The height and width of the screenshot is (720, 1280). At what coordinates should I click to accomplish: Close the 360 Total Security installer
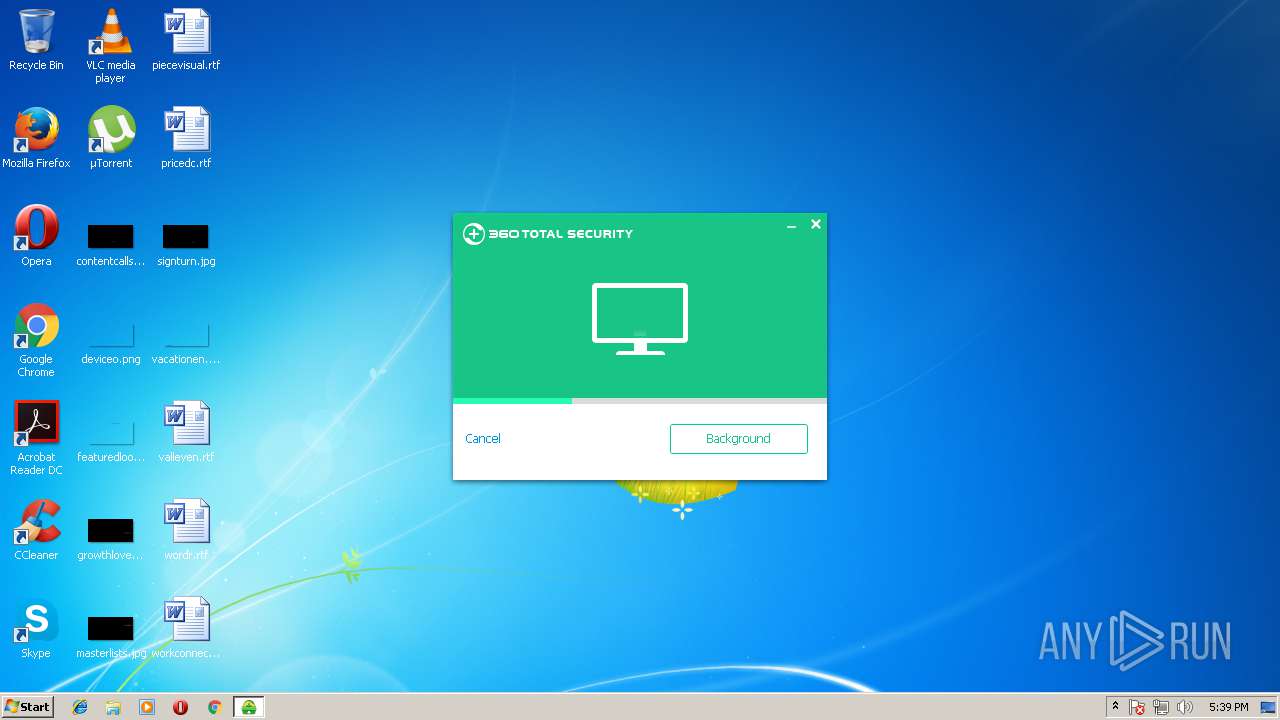click(816, 225)
